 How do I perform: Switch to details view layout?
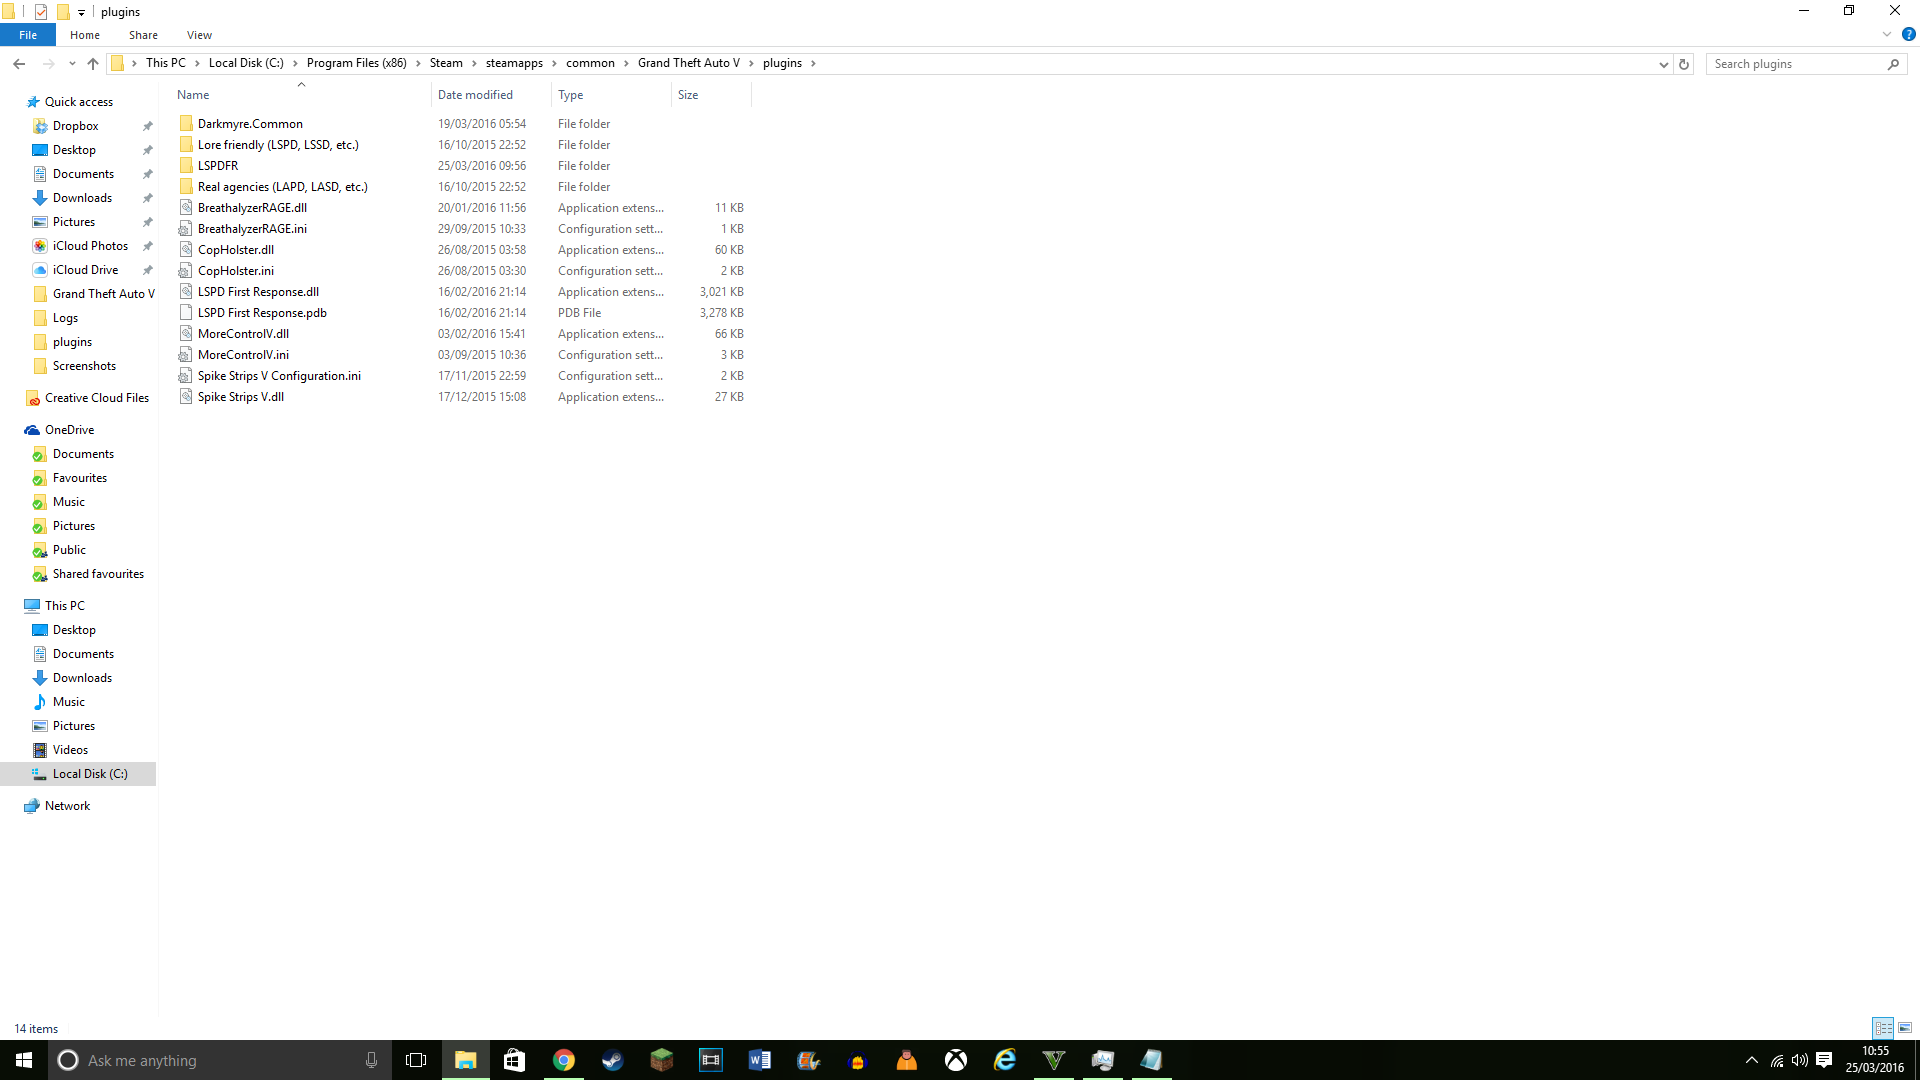pyautogui.click(x=1884, y=1028)
